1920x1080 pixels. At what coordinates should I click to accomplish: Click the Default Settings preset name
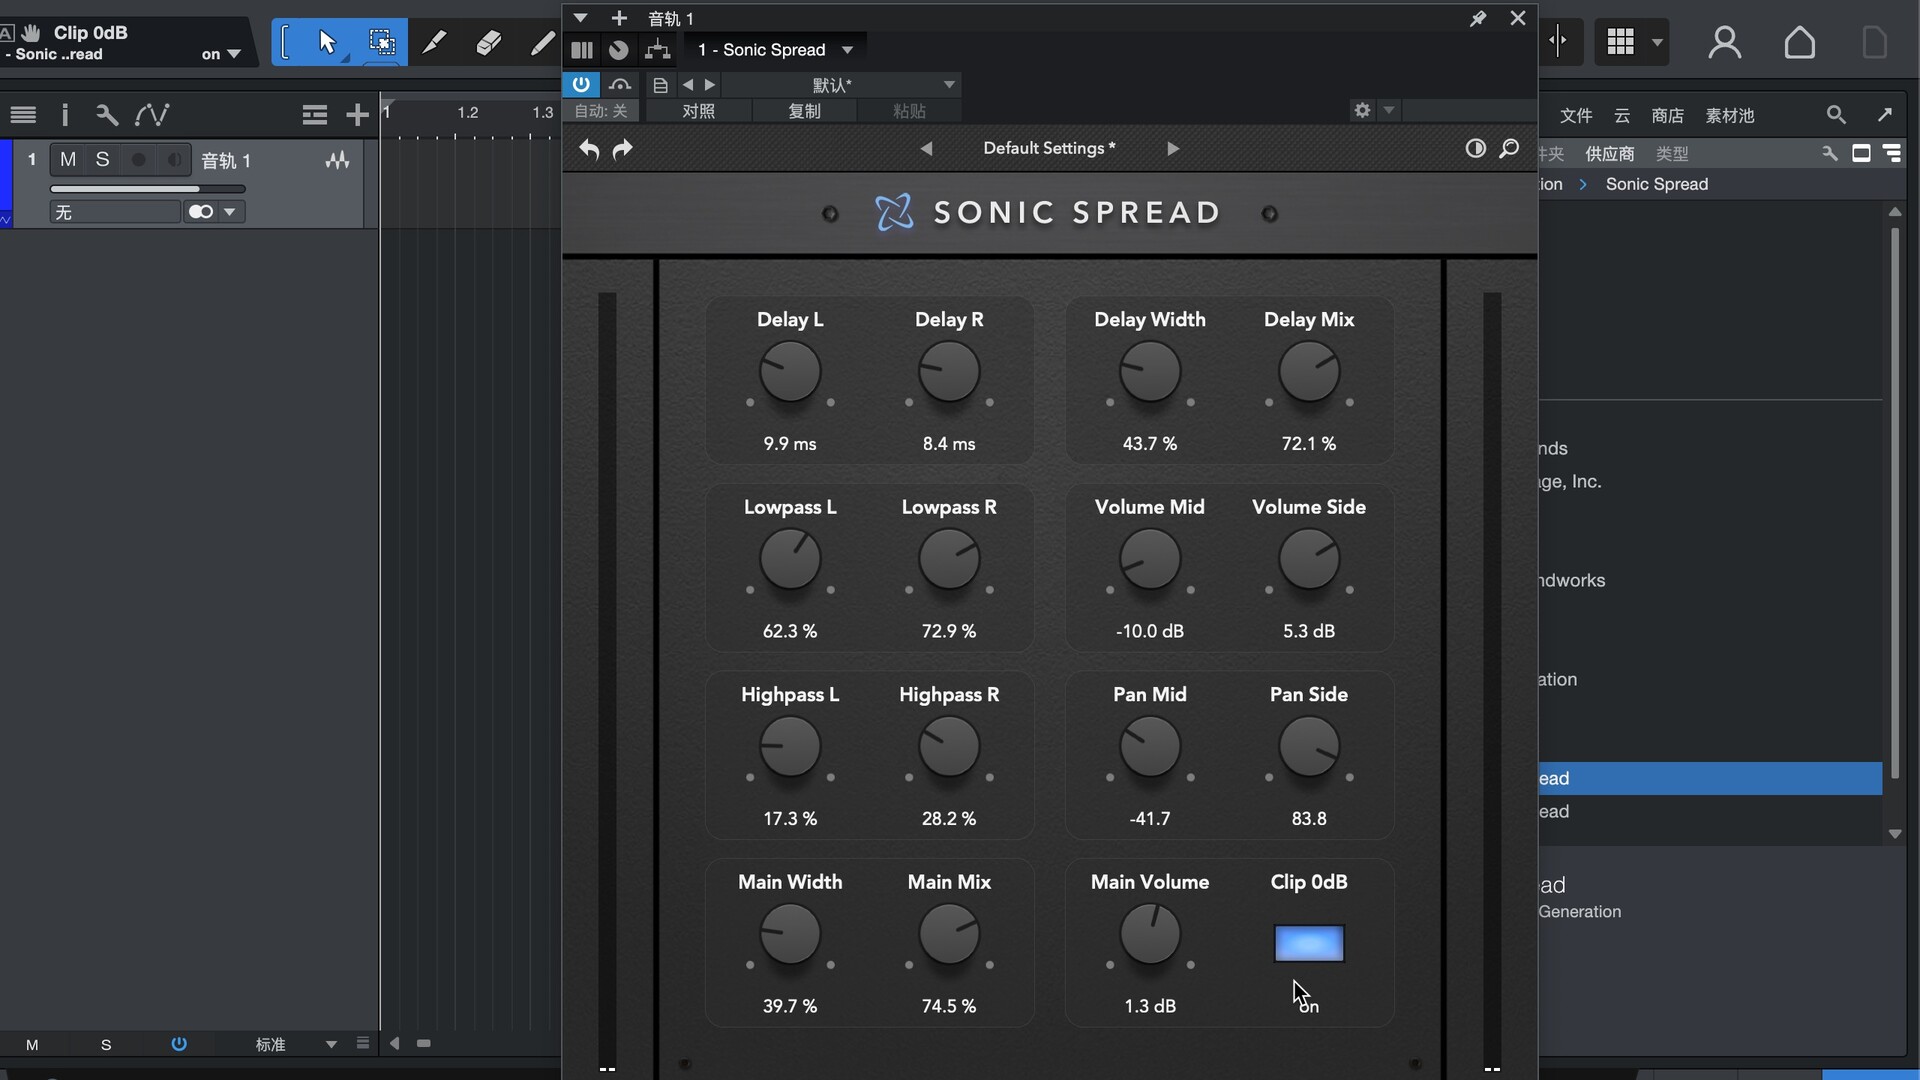[x=1049, y=148]
